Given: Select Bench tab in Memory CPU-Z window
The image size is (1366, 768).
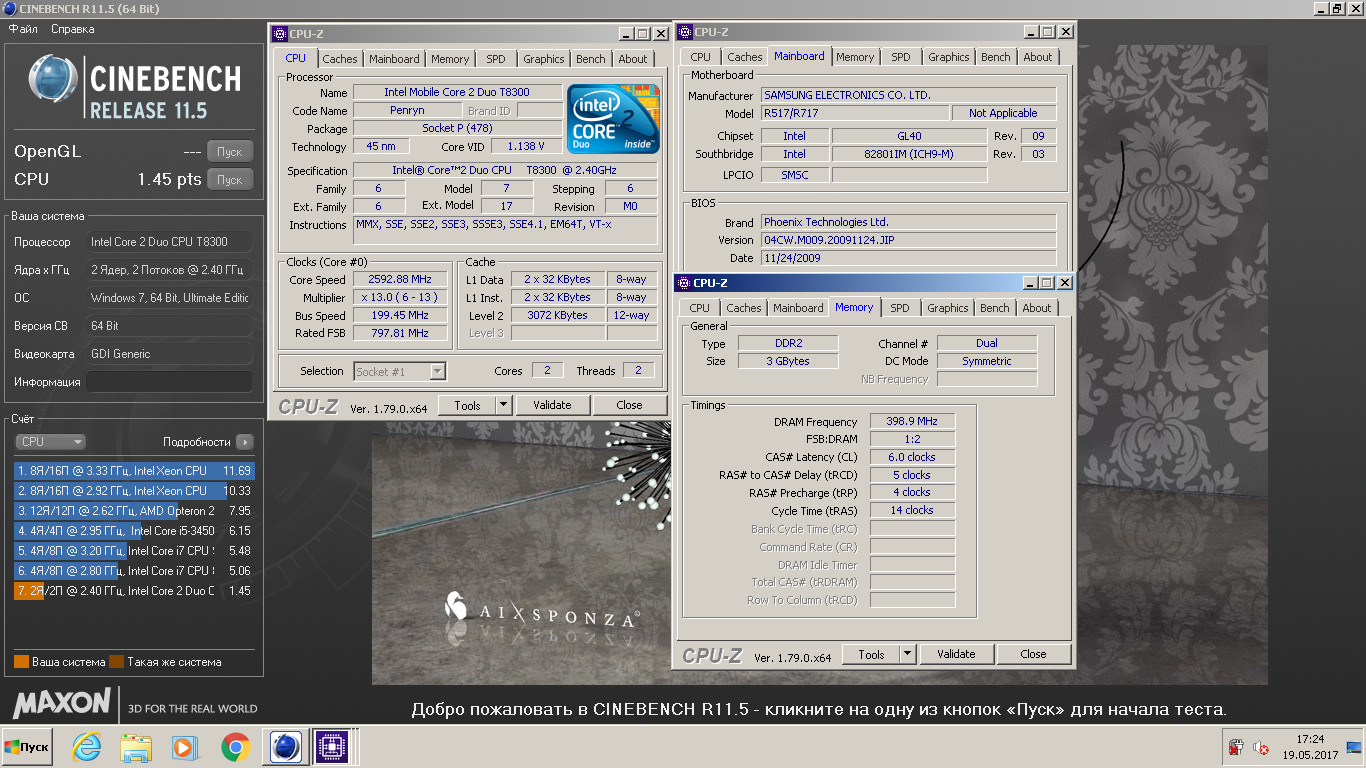Looking at the screenshot, I should click(995, 308).
